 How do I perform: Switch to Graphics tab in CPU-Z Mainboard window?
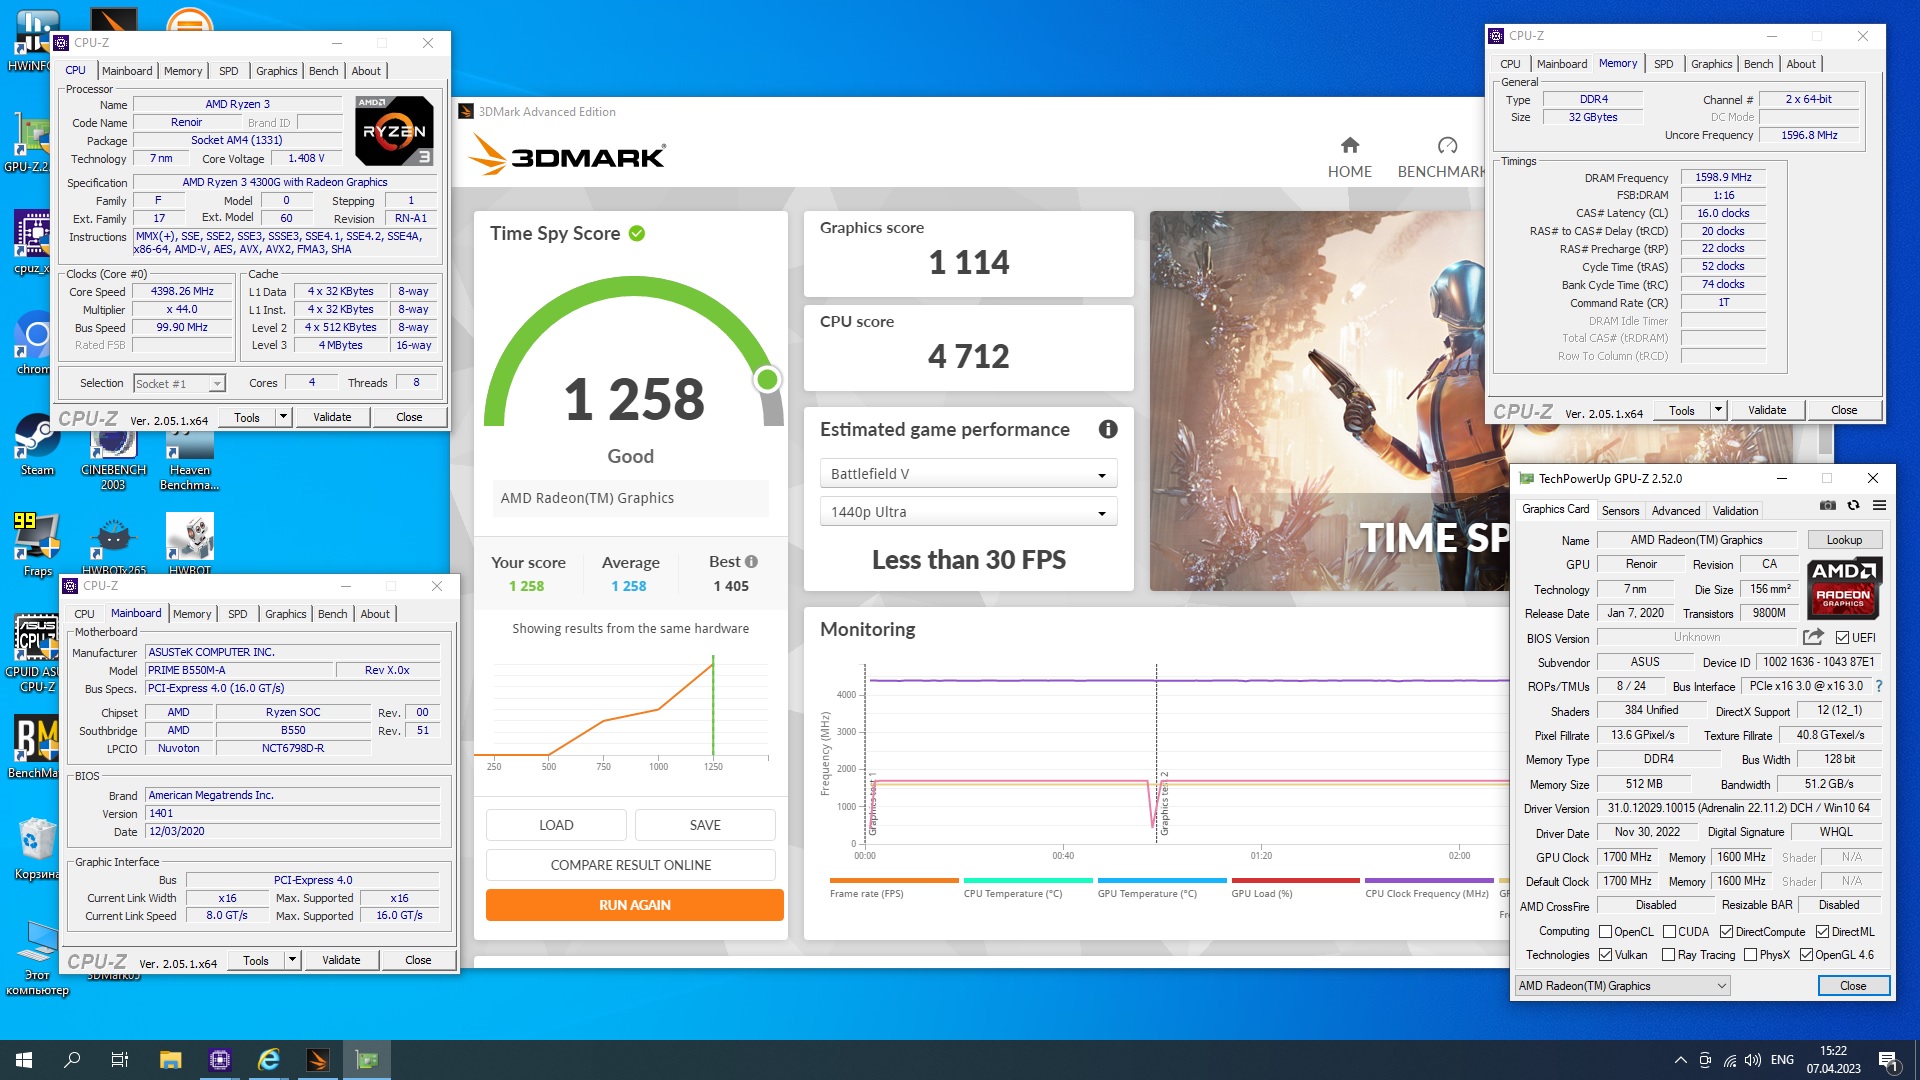[x=286, y=614]
